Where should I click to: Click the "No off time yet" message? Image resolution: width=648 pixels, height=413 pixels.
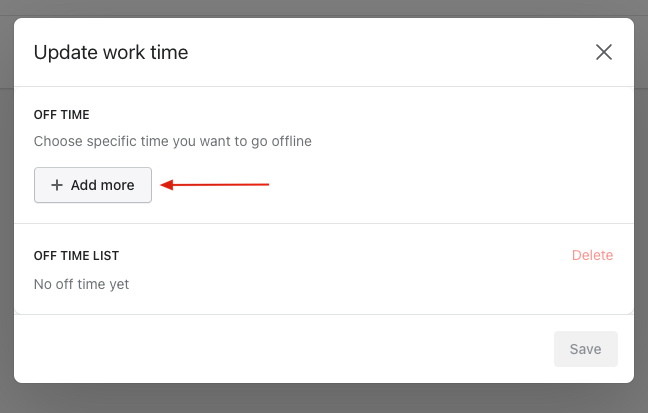coord(81,284)
